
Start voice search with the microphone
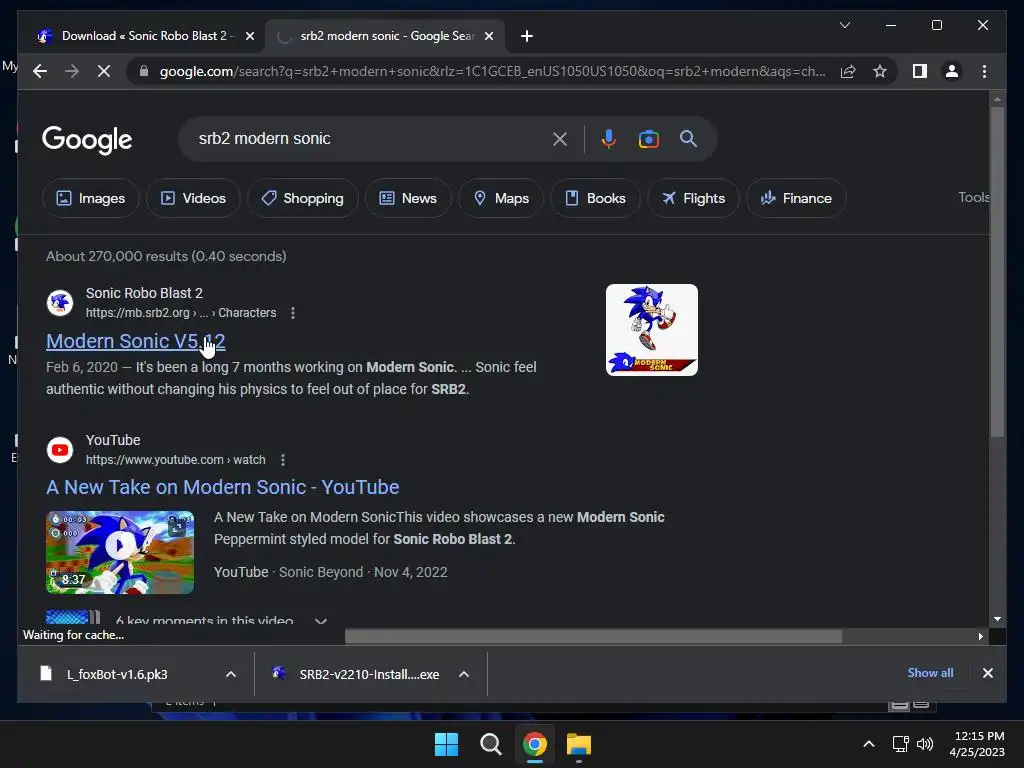pyautogui.click(x=609, y=139)
